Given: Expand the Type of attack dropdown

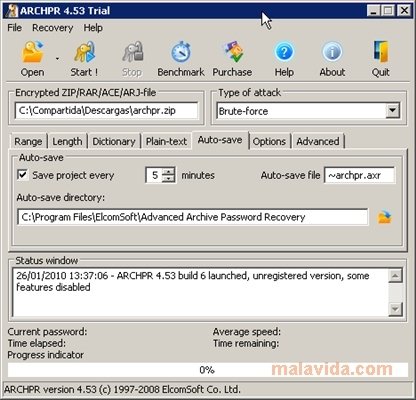Looking at the screenshot, I should coord(393,110).
